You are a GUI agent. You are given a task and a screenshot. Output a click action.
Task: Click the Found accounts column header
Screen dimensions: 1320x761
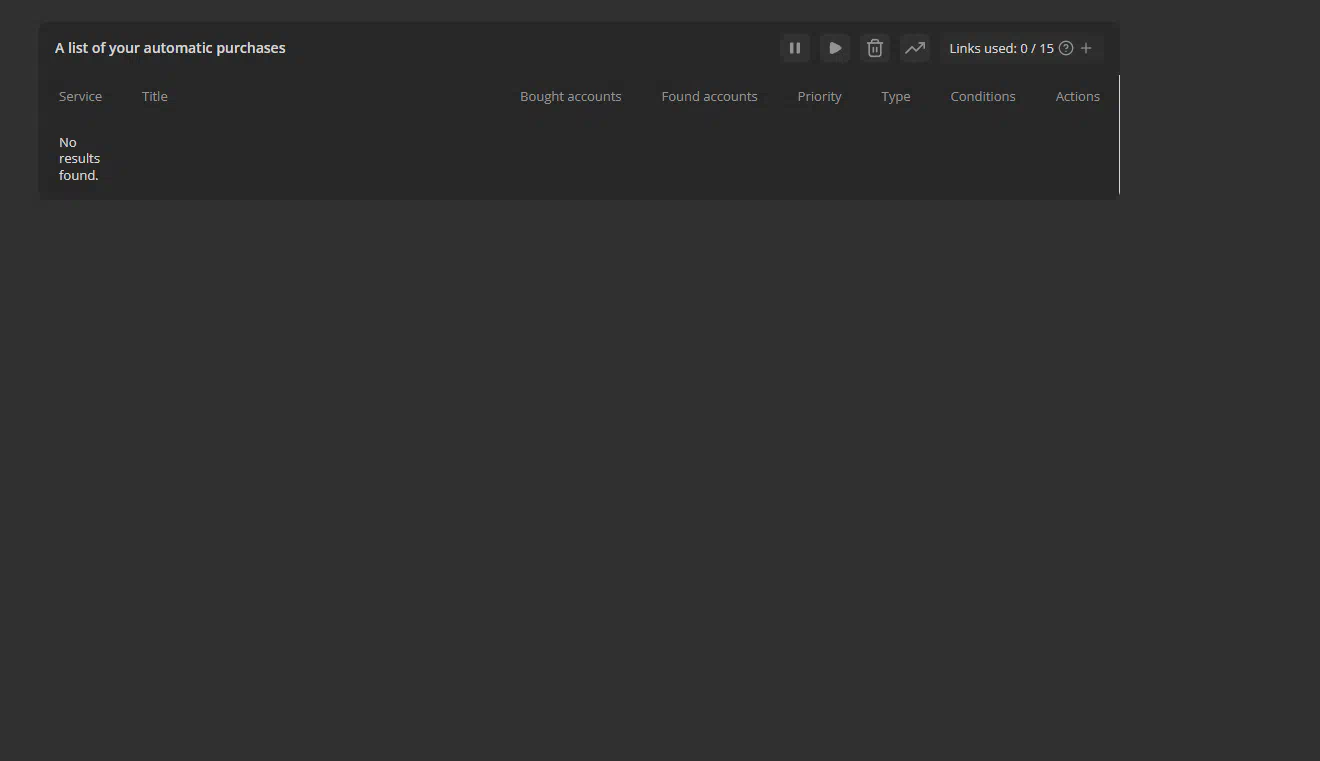709,97
